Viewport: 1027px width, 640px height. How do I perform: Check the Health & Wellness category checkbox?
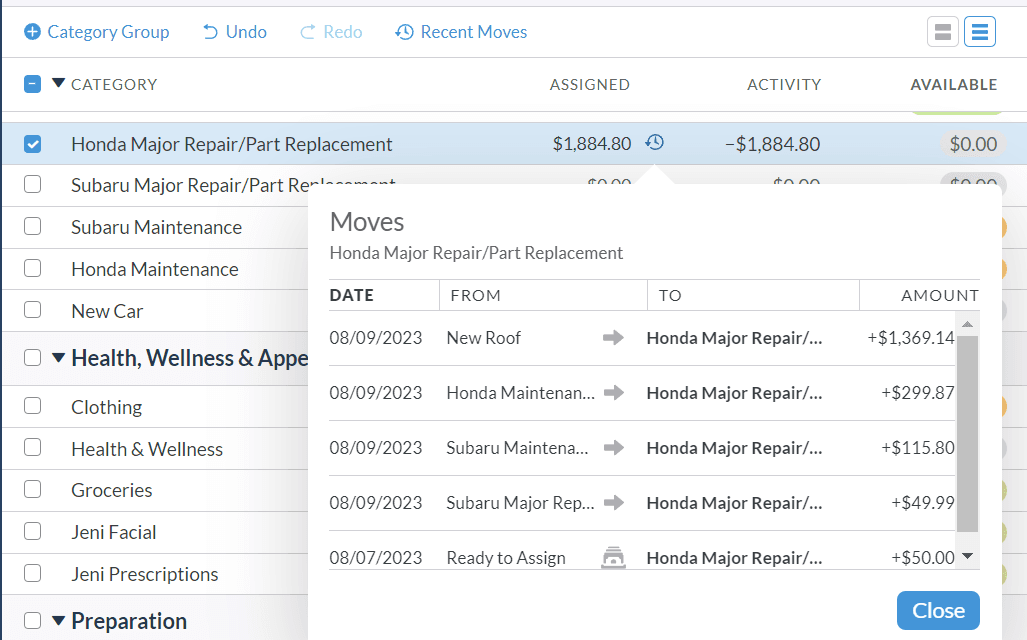pyautogui.click(x=32, y=448)
